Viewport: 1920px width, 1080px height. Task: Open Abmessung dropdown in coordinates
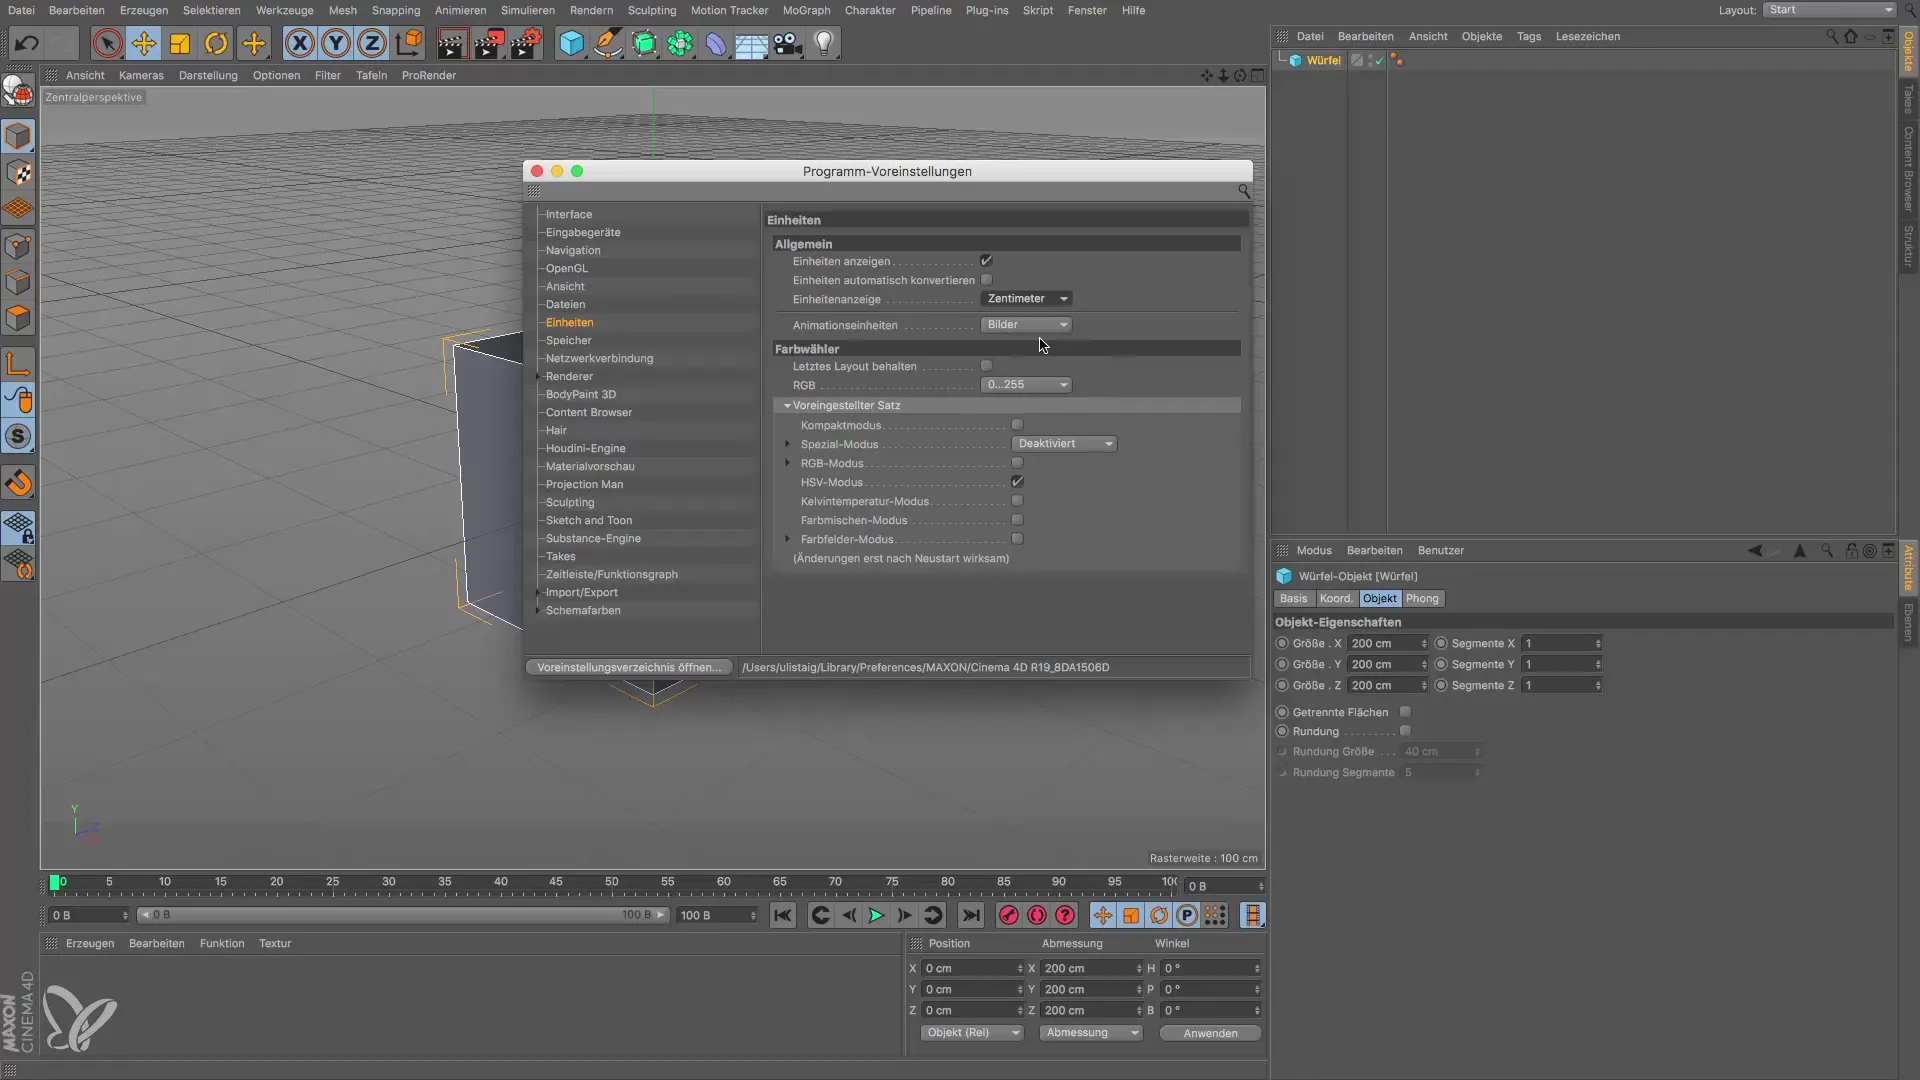tap(1091, 1033)
